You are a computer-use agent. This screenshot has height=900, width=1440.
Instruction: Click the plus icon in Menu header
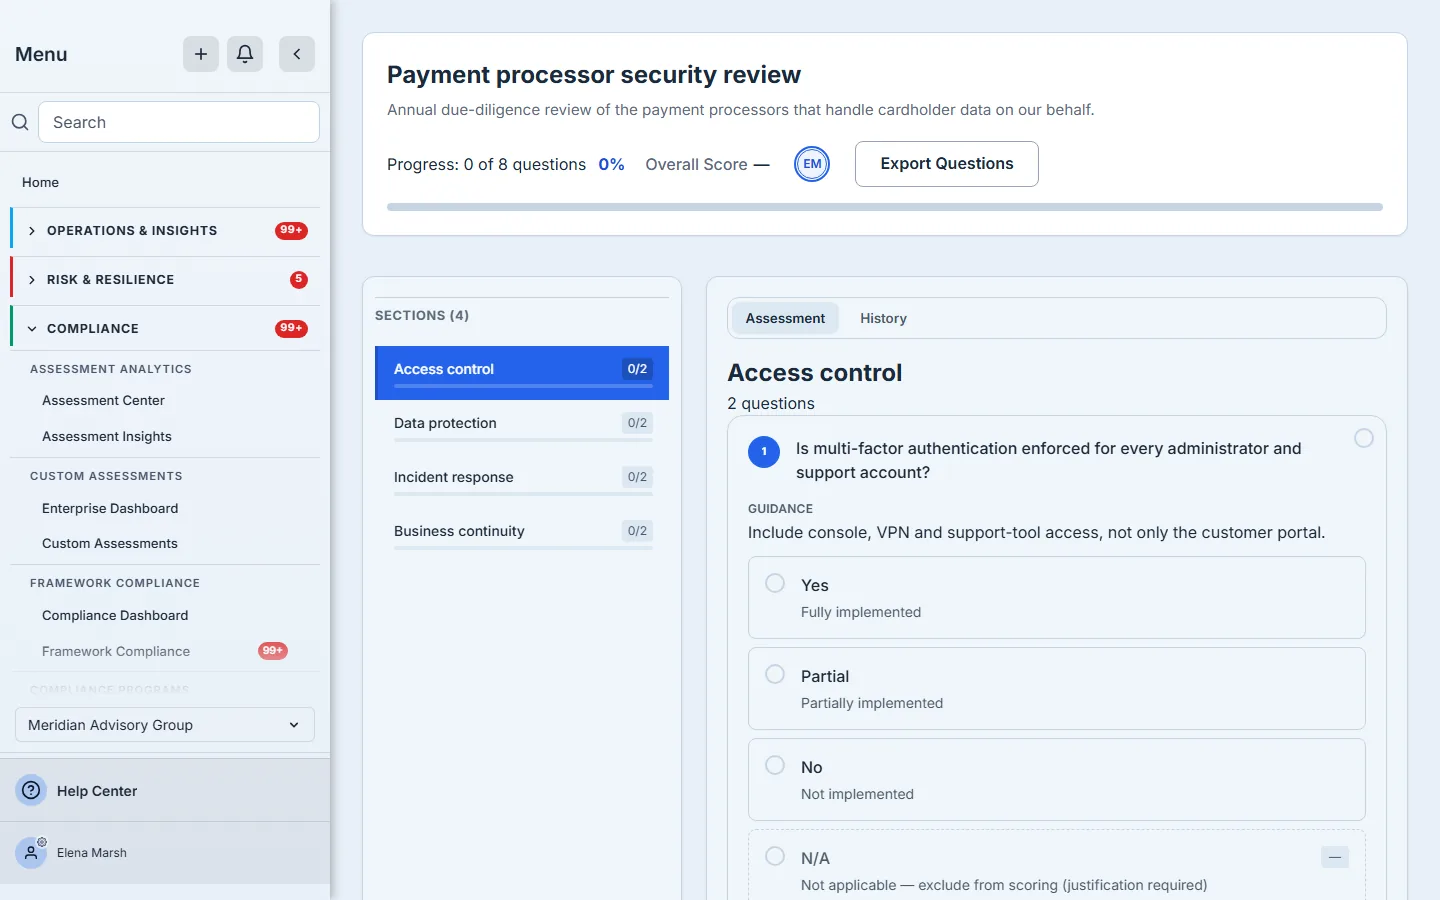[201, 54]
